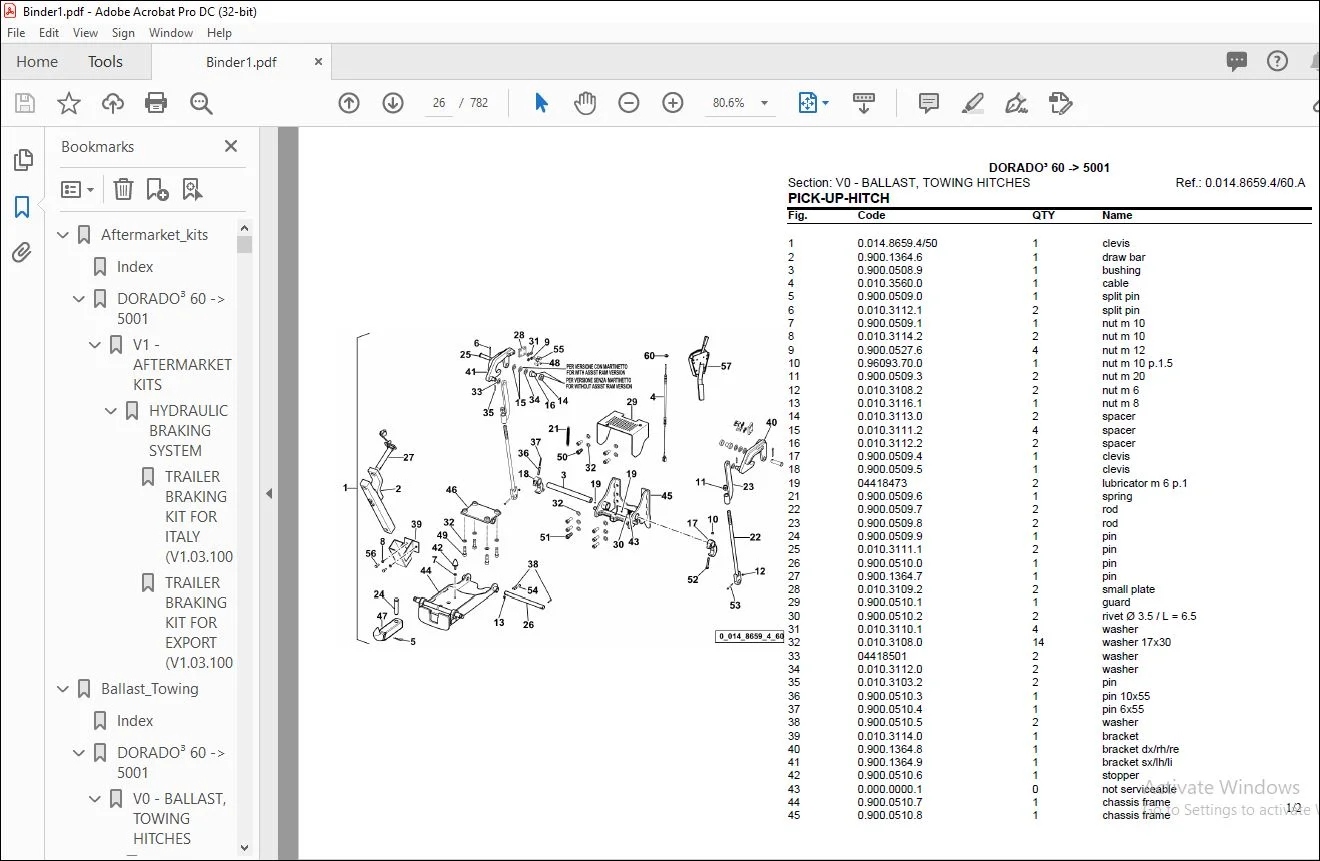This screenshot has width=1320, height=861.
Task: Open the Sign menu
Action: (123, 32)
